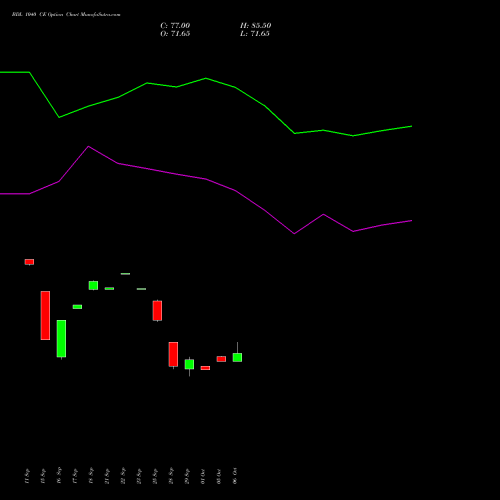Click the green candle above the 06 Oct label
Screen dimensions: 500x500
point(237,357)
